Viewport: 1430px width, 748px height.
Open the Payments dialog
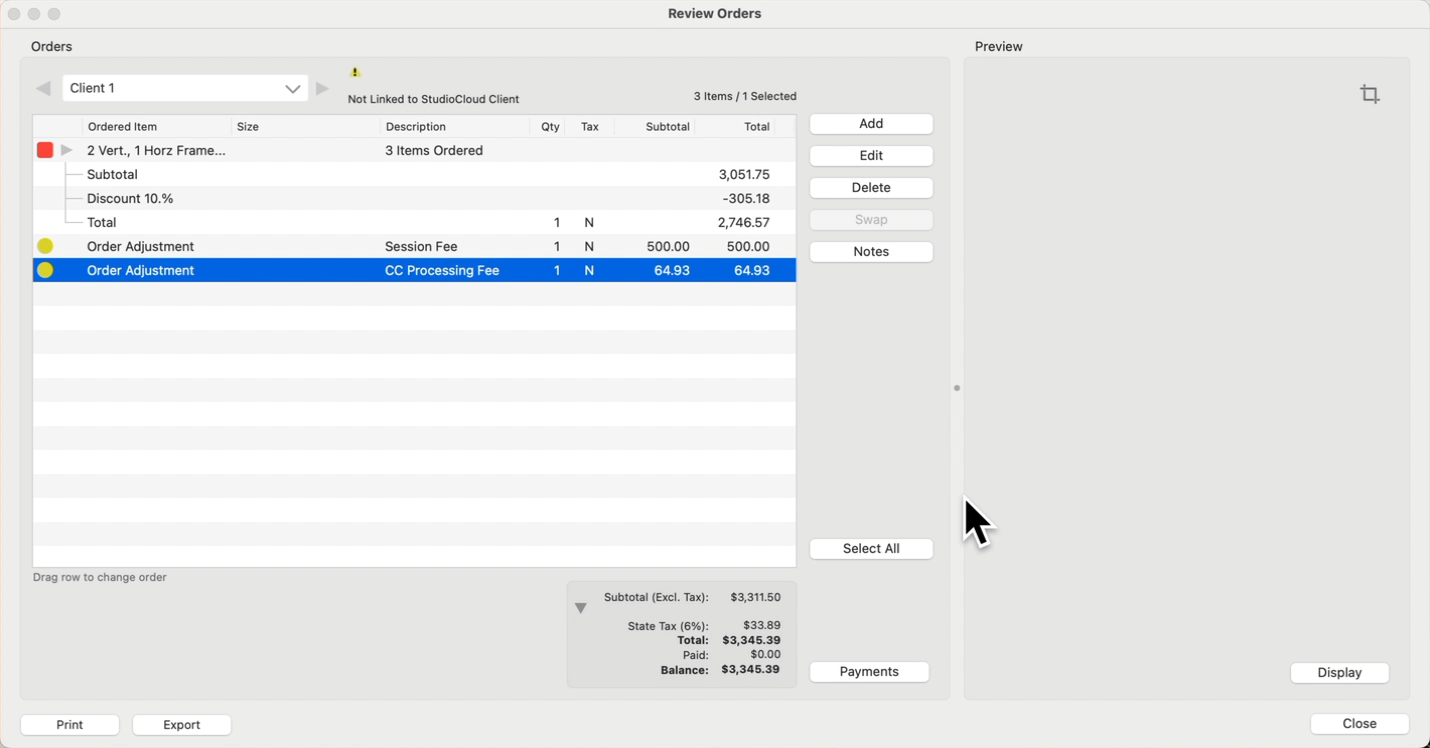pos(869,672)
